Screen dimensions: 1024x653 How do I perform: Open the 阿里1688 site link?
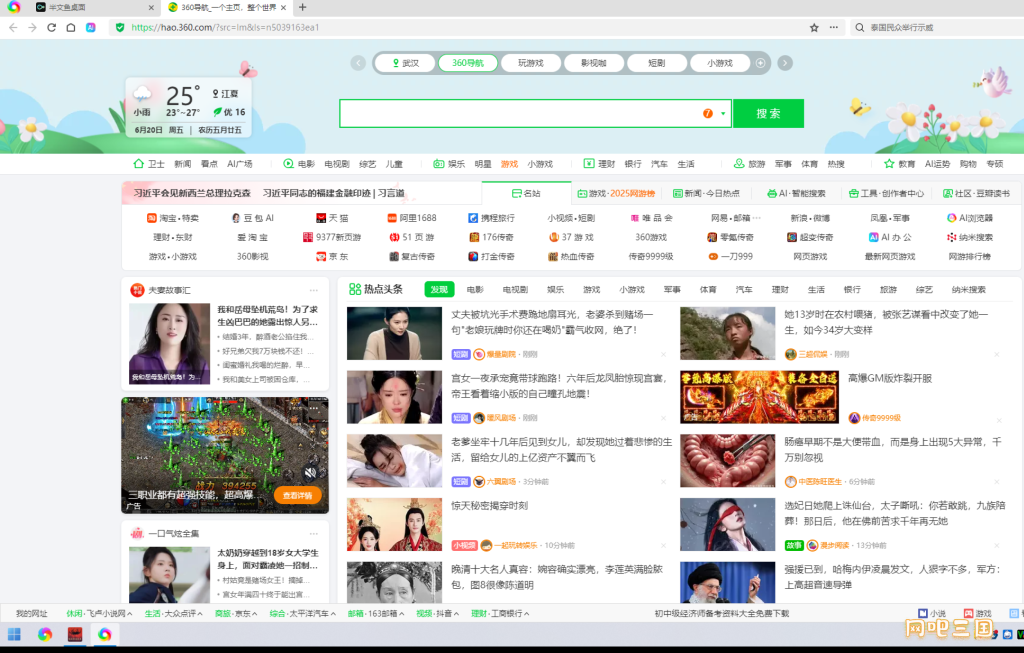point(412,218)
